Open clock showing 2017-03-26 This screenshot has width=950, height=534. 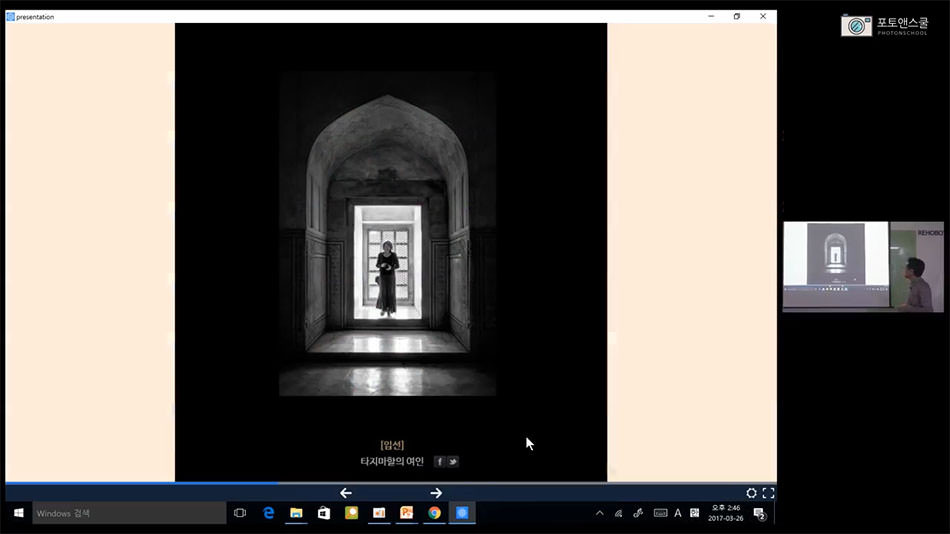click(725, 513)
